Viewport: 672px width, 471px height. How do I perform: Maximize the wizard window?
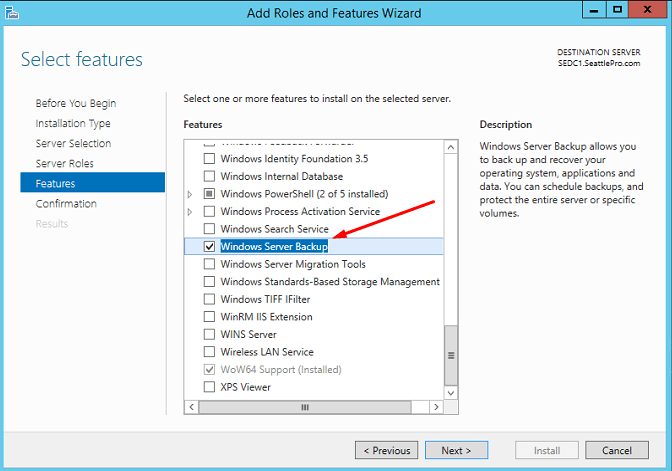pyautogui.click(x=618, y=11)
